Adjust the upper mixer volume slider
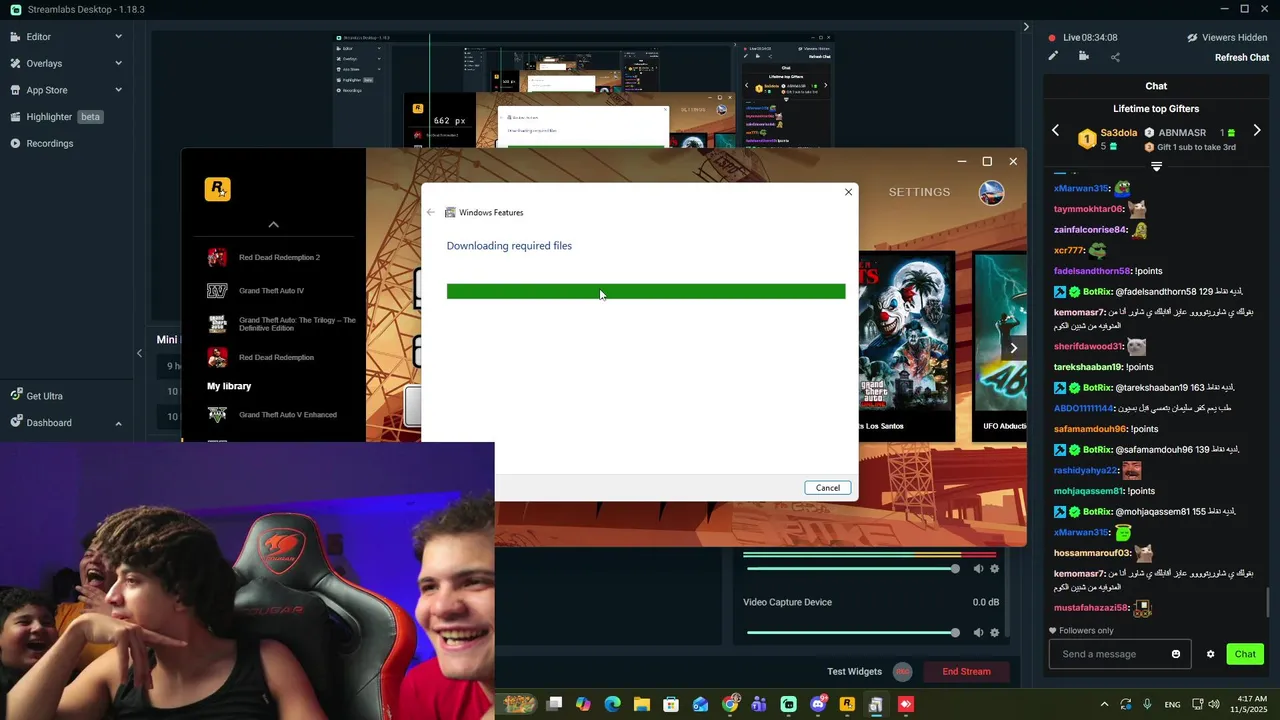The image size is (1280, 720). point(853,569)
